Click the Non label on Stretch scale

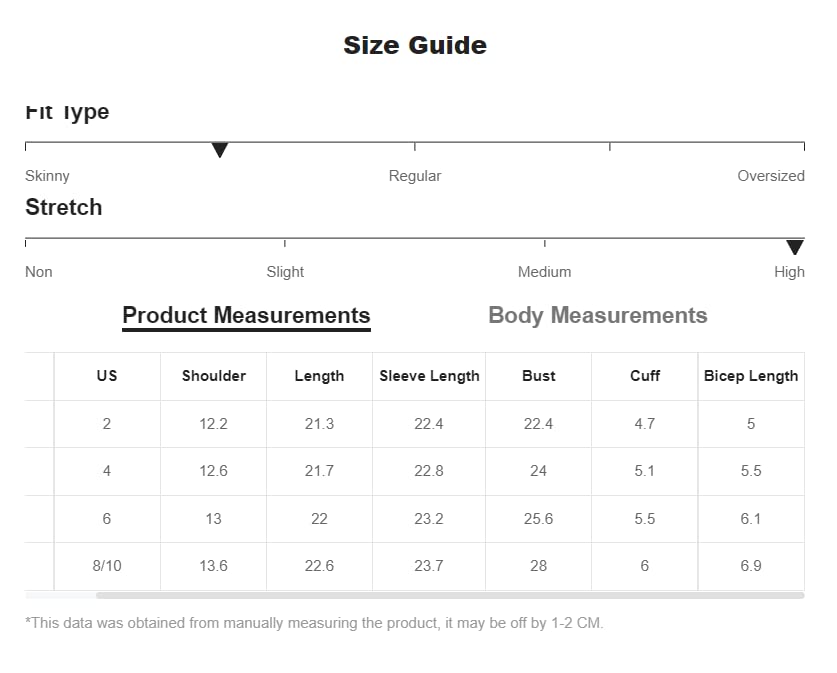point(38,272)
